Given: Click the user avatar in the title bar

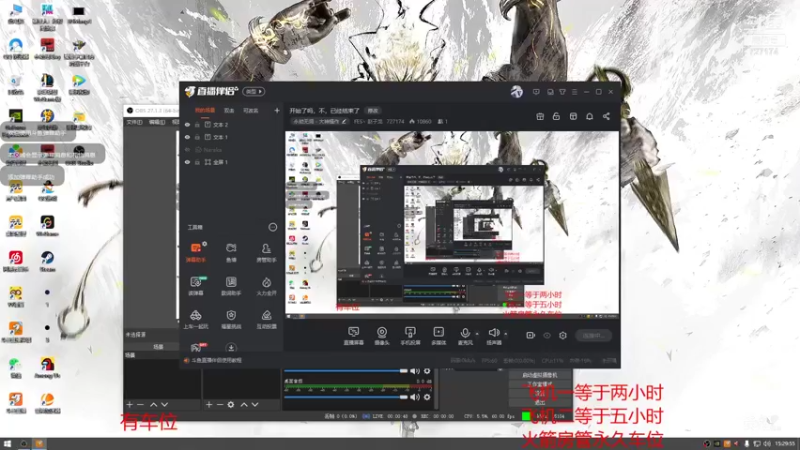Looking at the screenshot, I should (x=517, y=92).
